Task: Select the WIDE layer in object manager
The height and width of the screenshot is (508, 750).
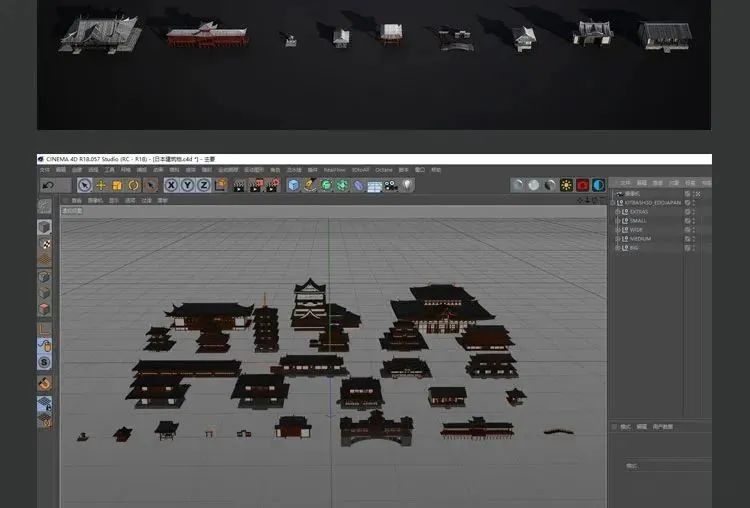Action: click(636, 230)
